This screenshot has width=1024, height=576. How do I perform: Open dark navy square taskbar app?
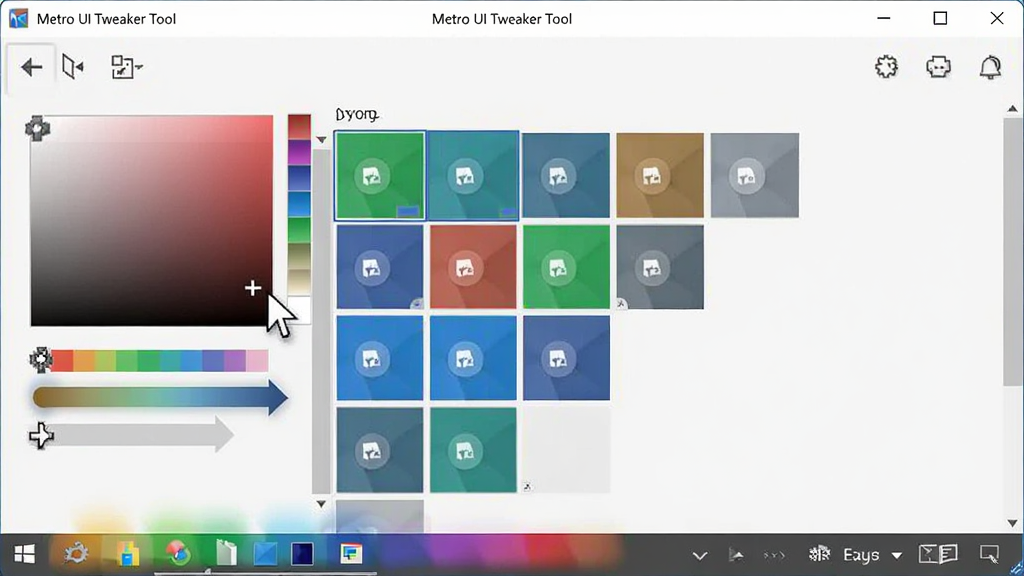302,554
